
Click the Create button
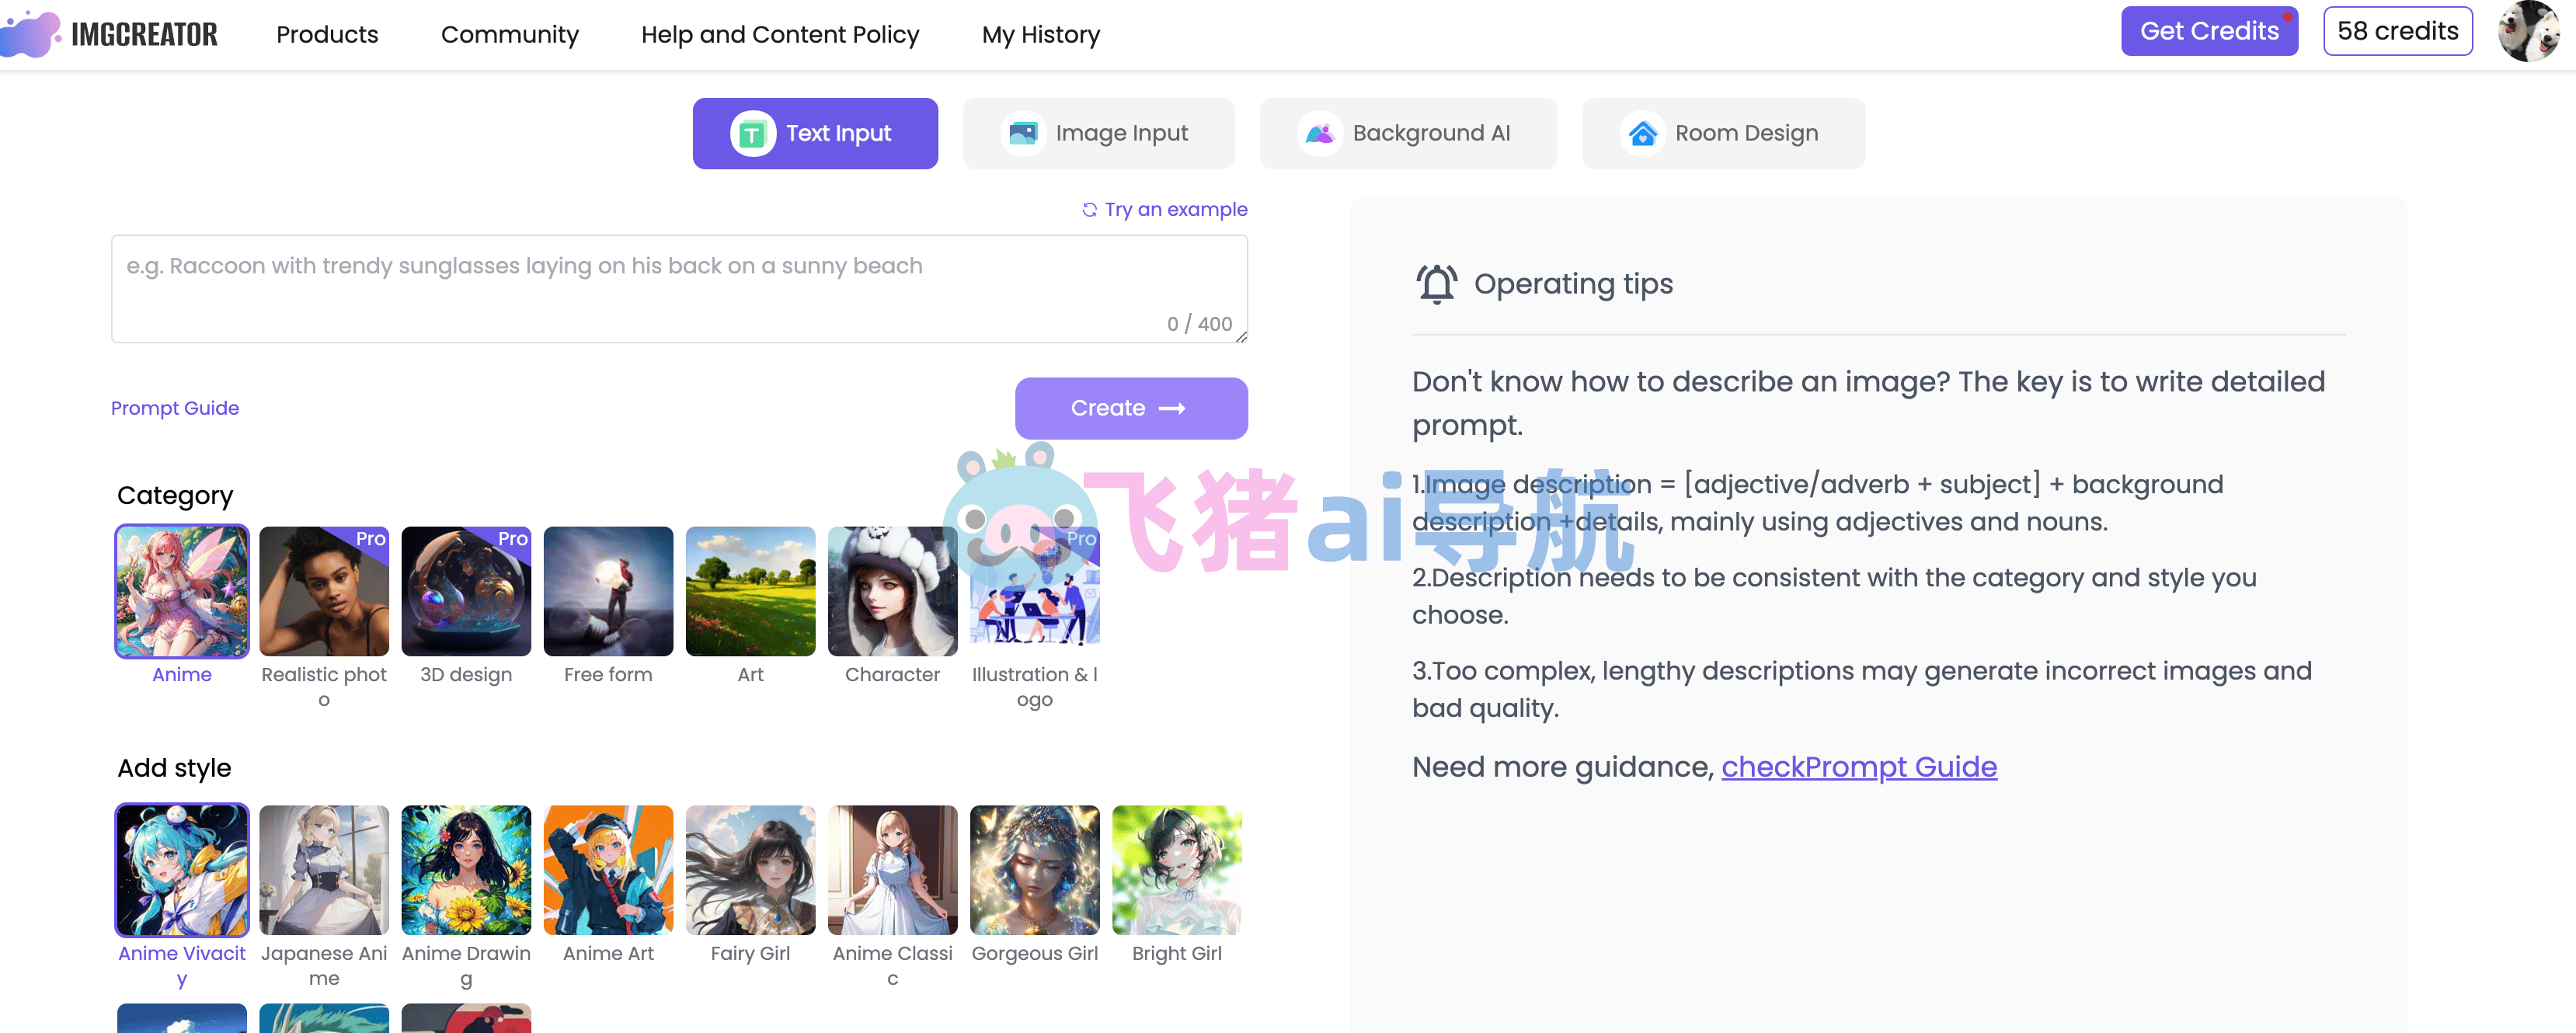point(1131,408)
